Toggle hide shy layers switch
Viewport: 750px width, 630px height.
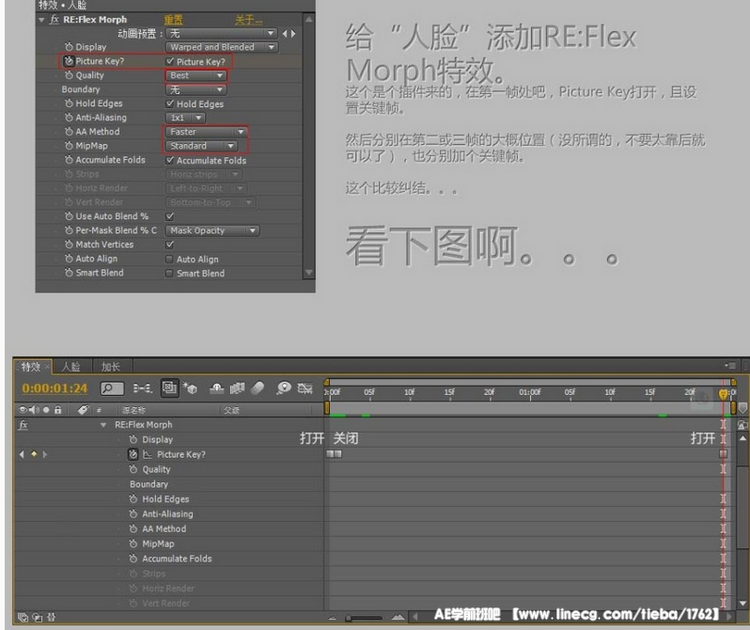coord(217,388)
